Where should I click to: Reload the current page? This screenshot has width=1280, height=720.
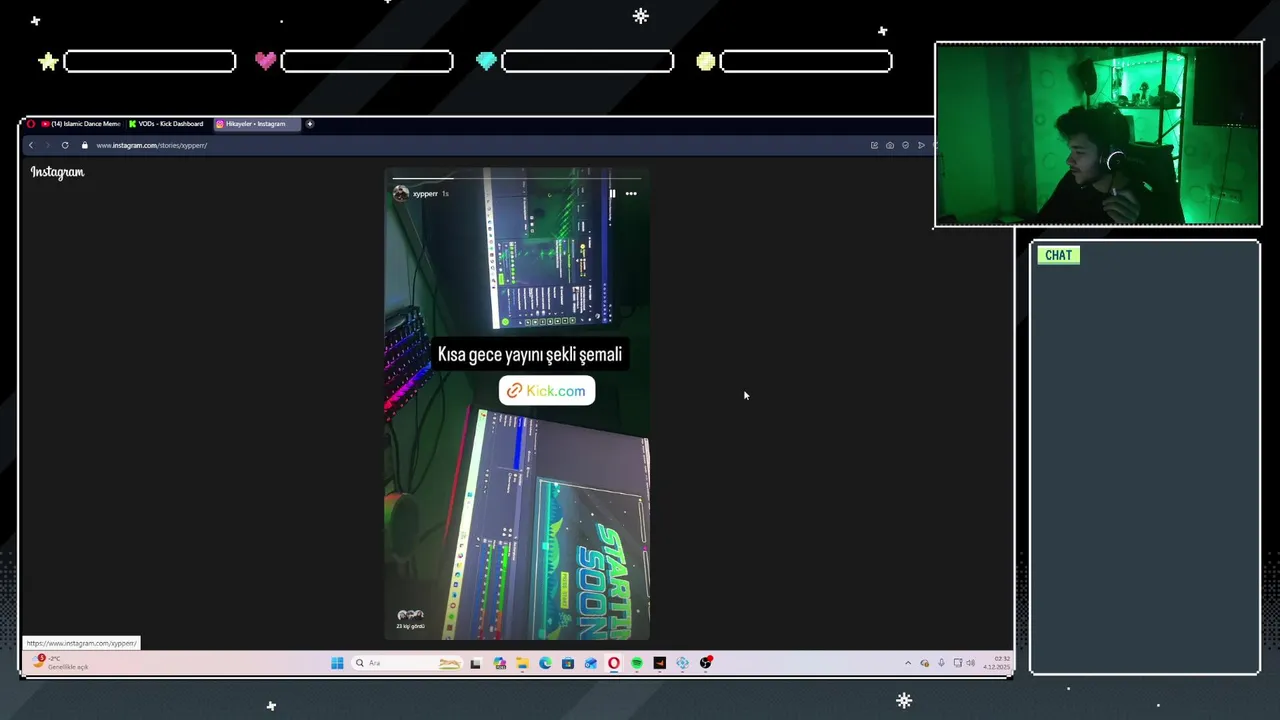65,145
